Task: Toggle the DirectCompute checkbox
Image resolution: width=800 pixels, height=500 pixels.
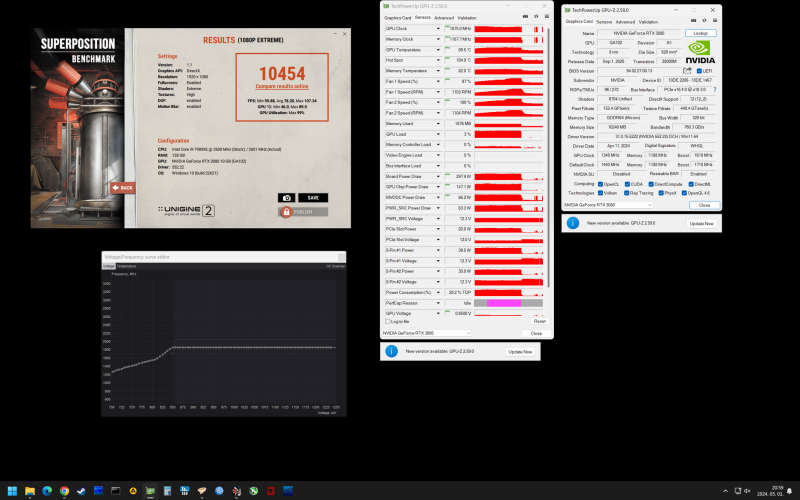Action: (651, 184)
